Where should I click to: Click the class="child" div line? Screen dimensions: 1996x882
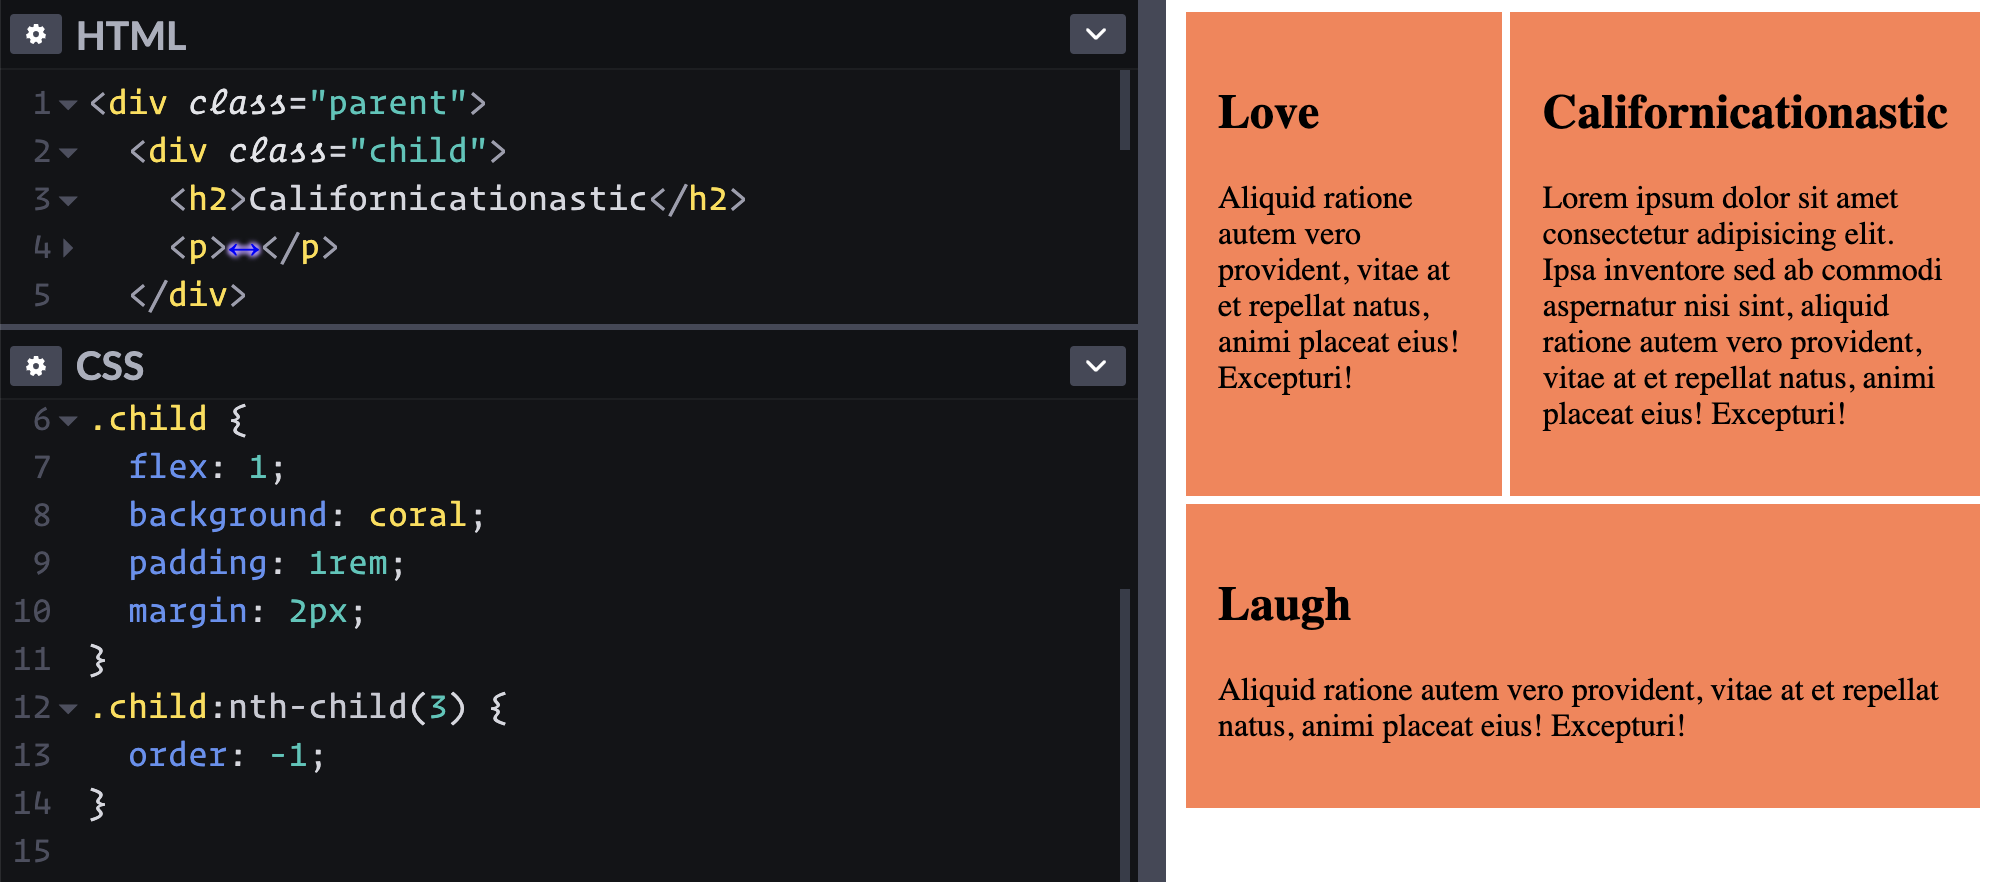pyautogui.click(x=318, y=151)
